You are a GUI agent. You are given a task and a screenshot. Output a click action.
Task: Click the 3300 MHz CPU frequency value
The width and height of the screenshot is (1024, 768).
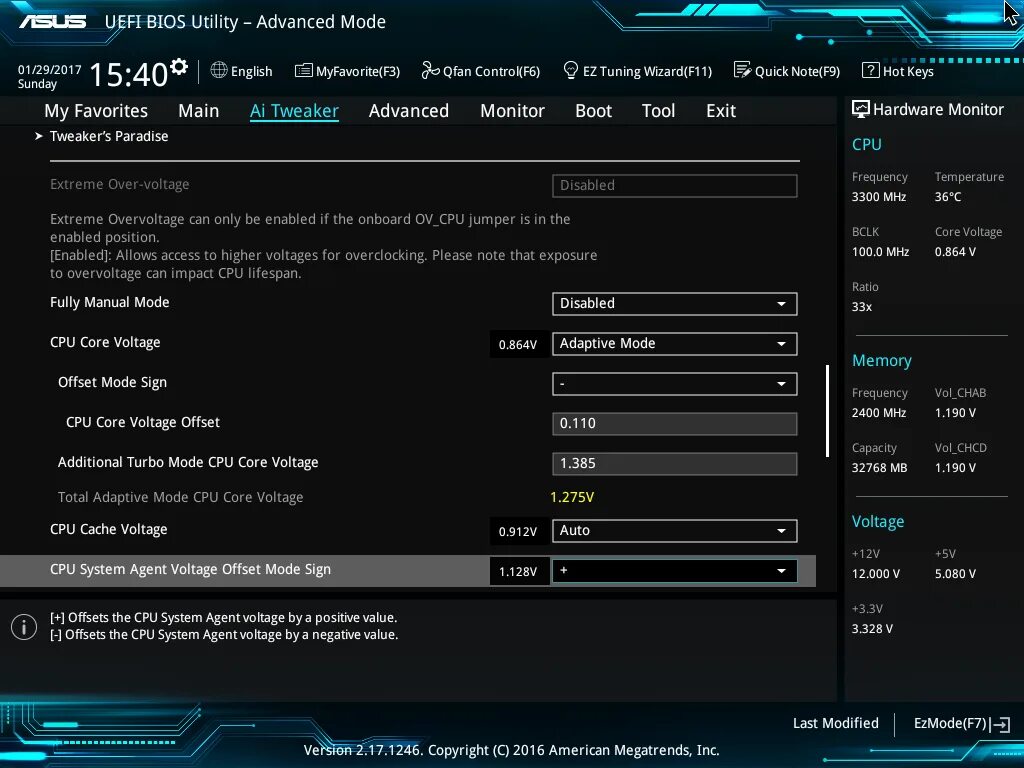pyautogui.click(x=879, y=197)
